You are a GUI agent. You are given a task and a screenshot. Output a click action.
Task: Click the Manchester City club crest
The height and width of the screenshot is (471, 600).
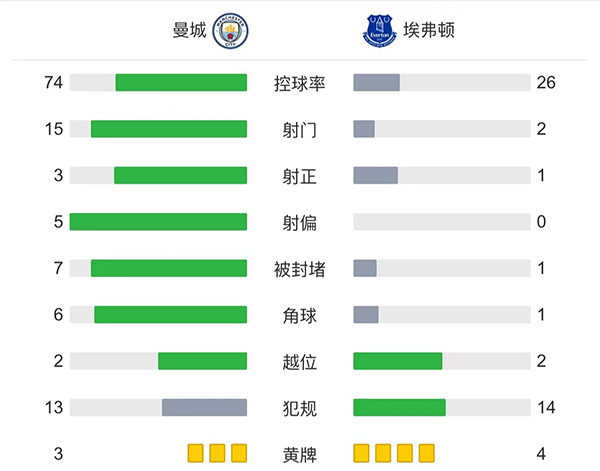(x=231, y=31)
